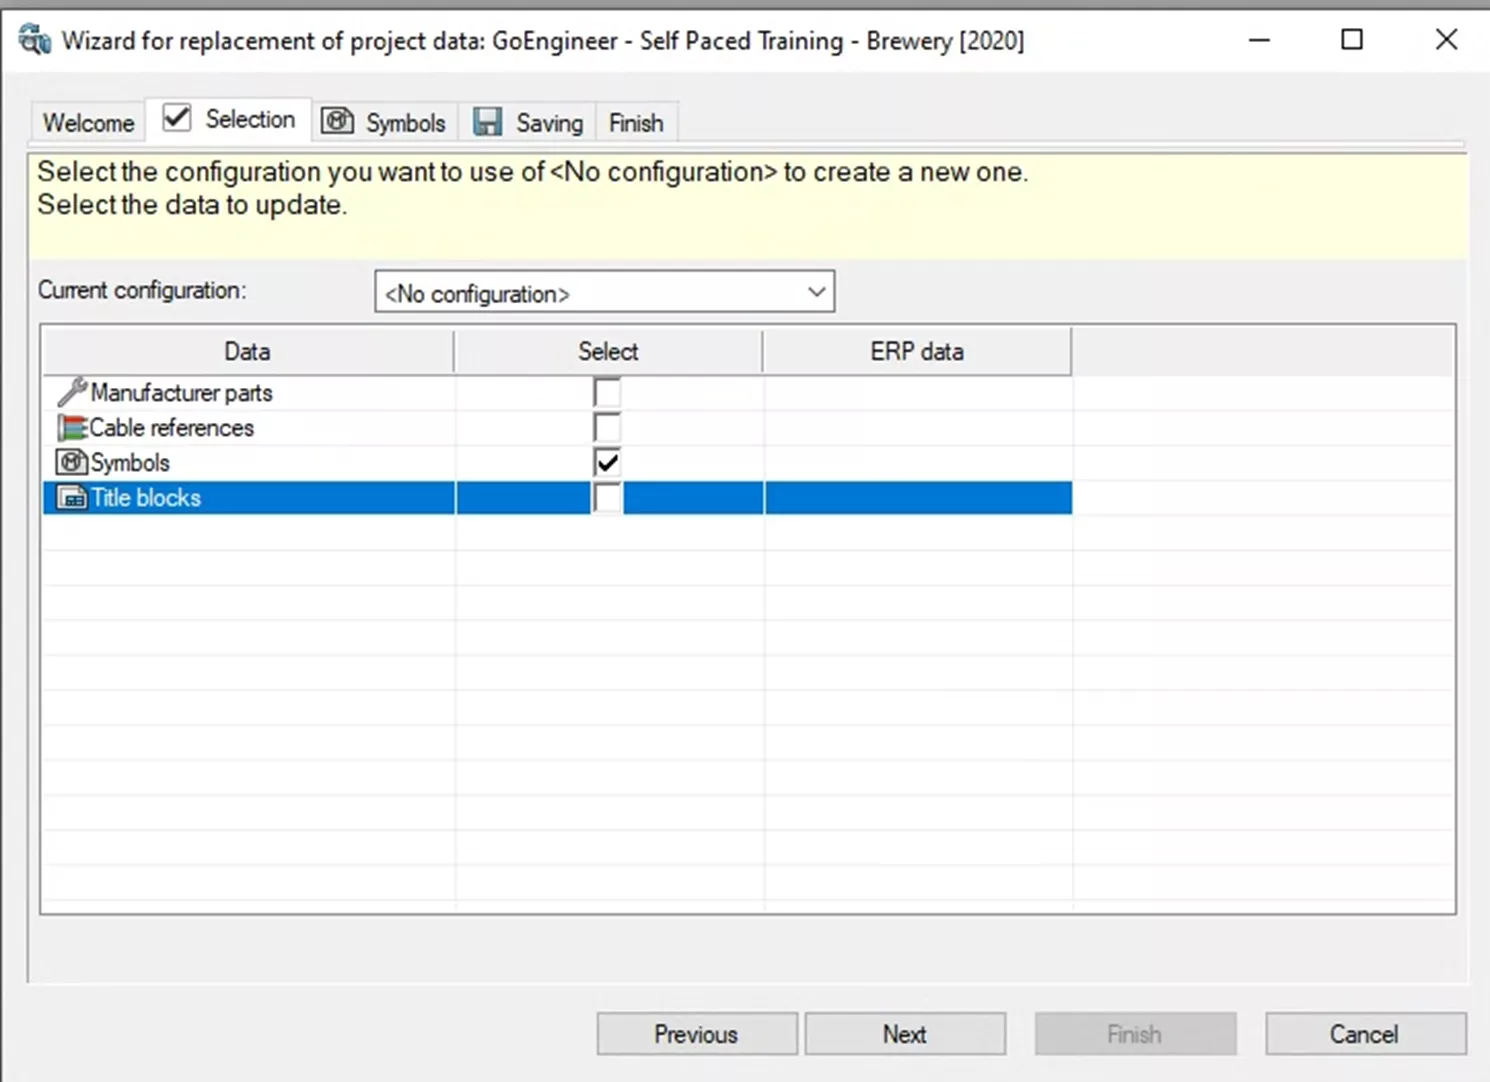Screen dimensions: 1490x1082
Task: Cancel the replacement wizard
Action: pos(1365,1034)
